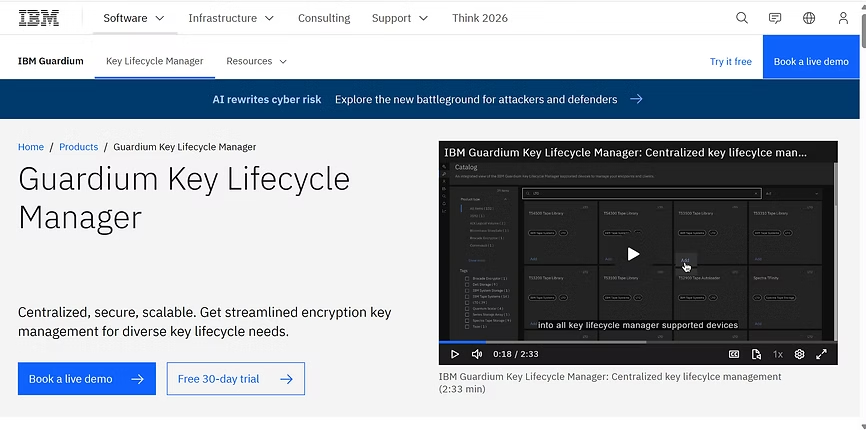This screenshot has width=866, height=430.
Task: Click the IBM logo
Action: (x=39, y=18)
